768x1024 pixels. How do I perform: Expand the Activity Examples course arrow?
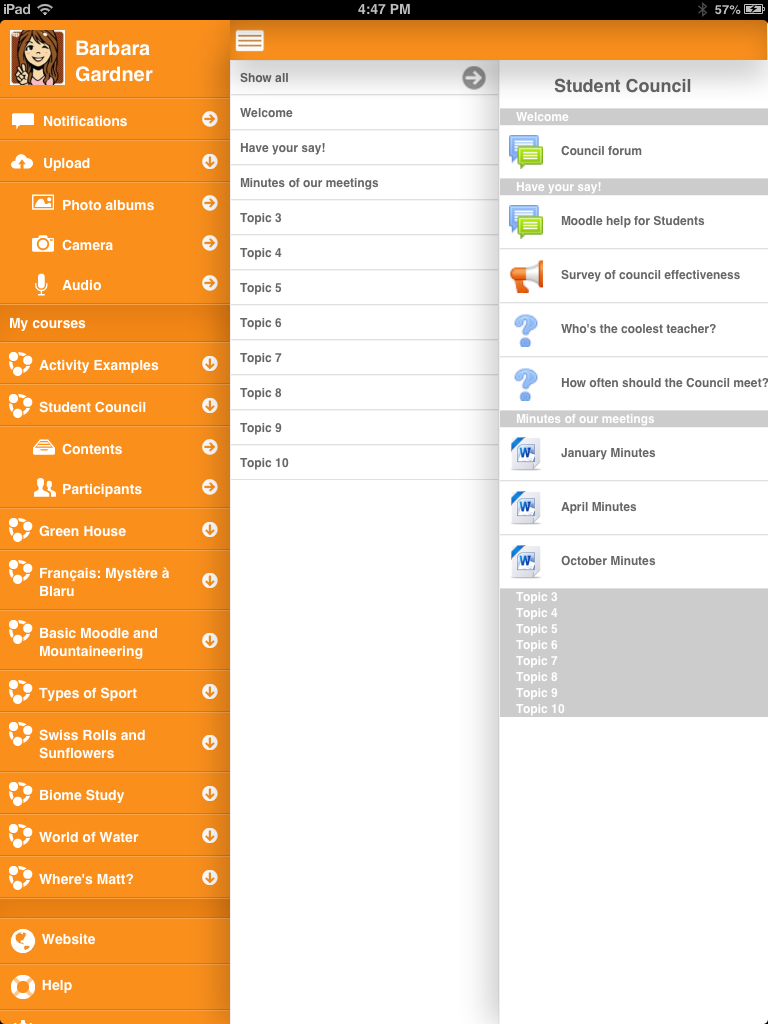point(210,363)
